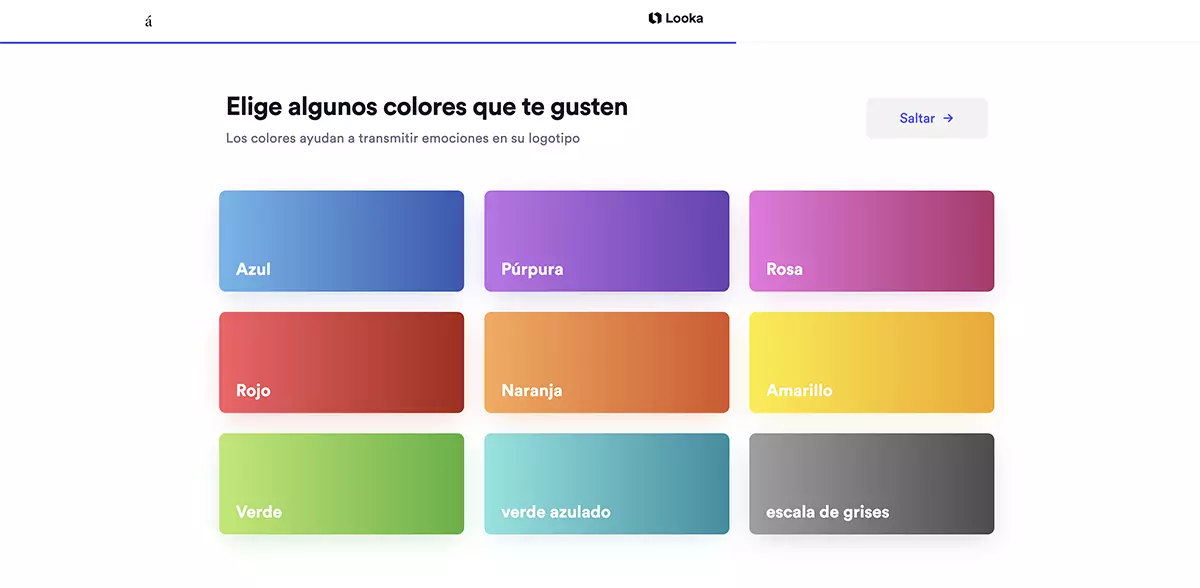Image resolution: width=1200 pixels, height=588 pixels.
Task: Select the Naranja color card
Action: click(x=606, y=362)
